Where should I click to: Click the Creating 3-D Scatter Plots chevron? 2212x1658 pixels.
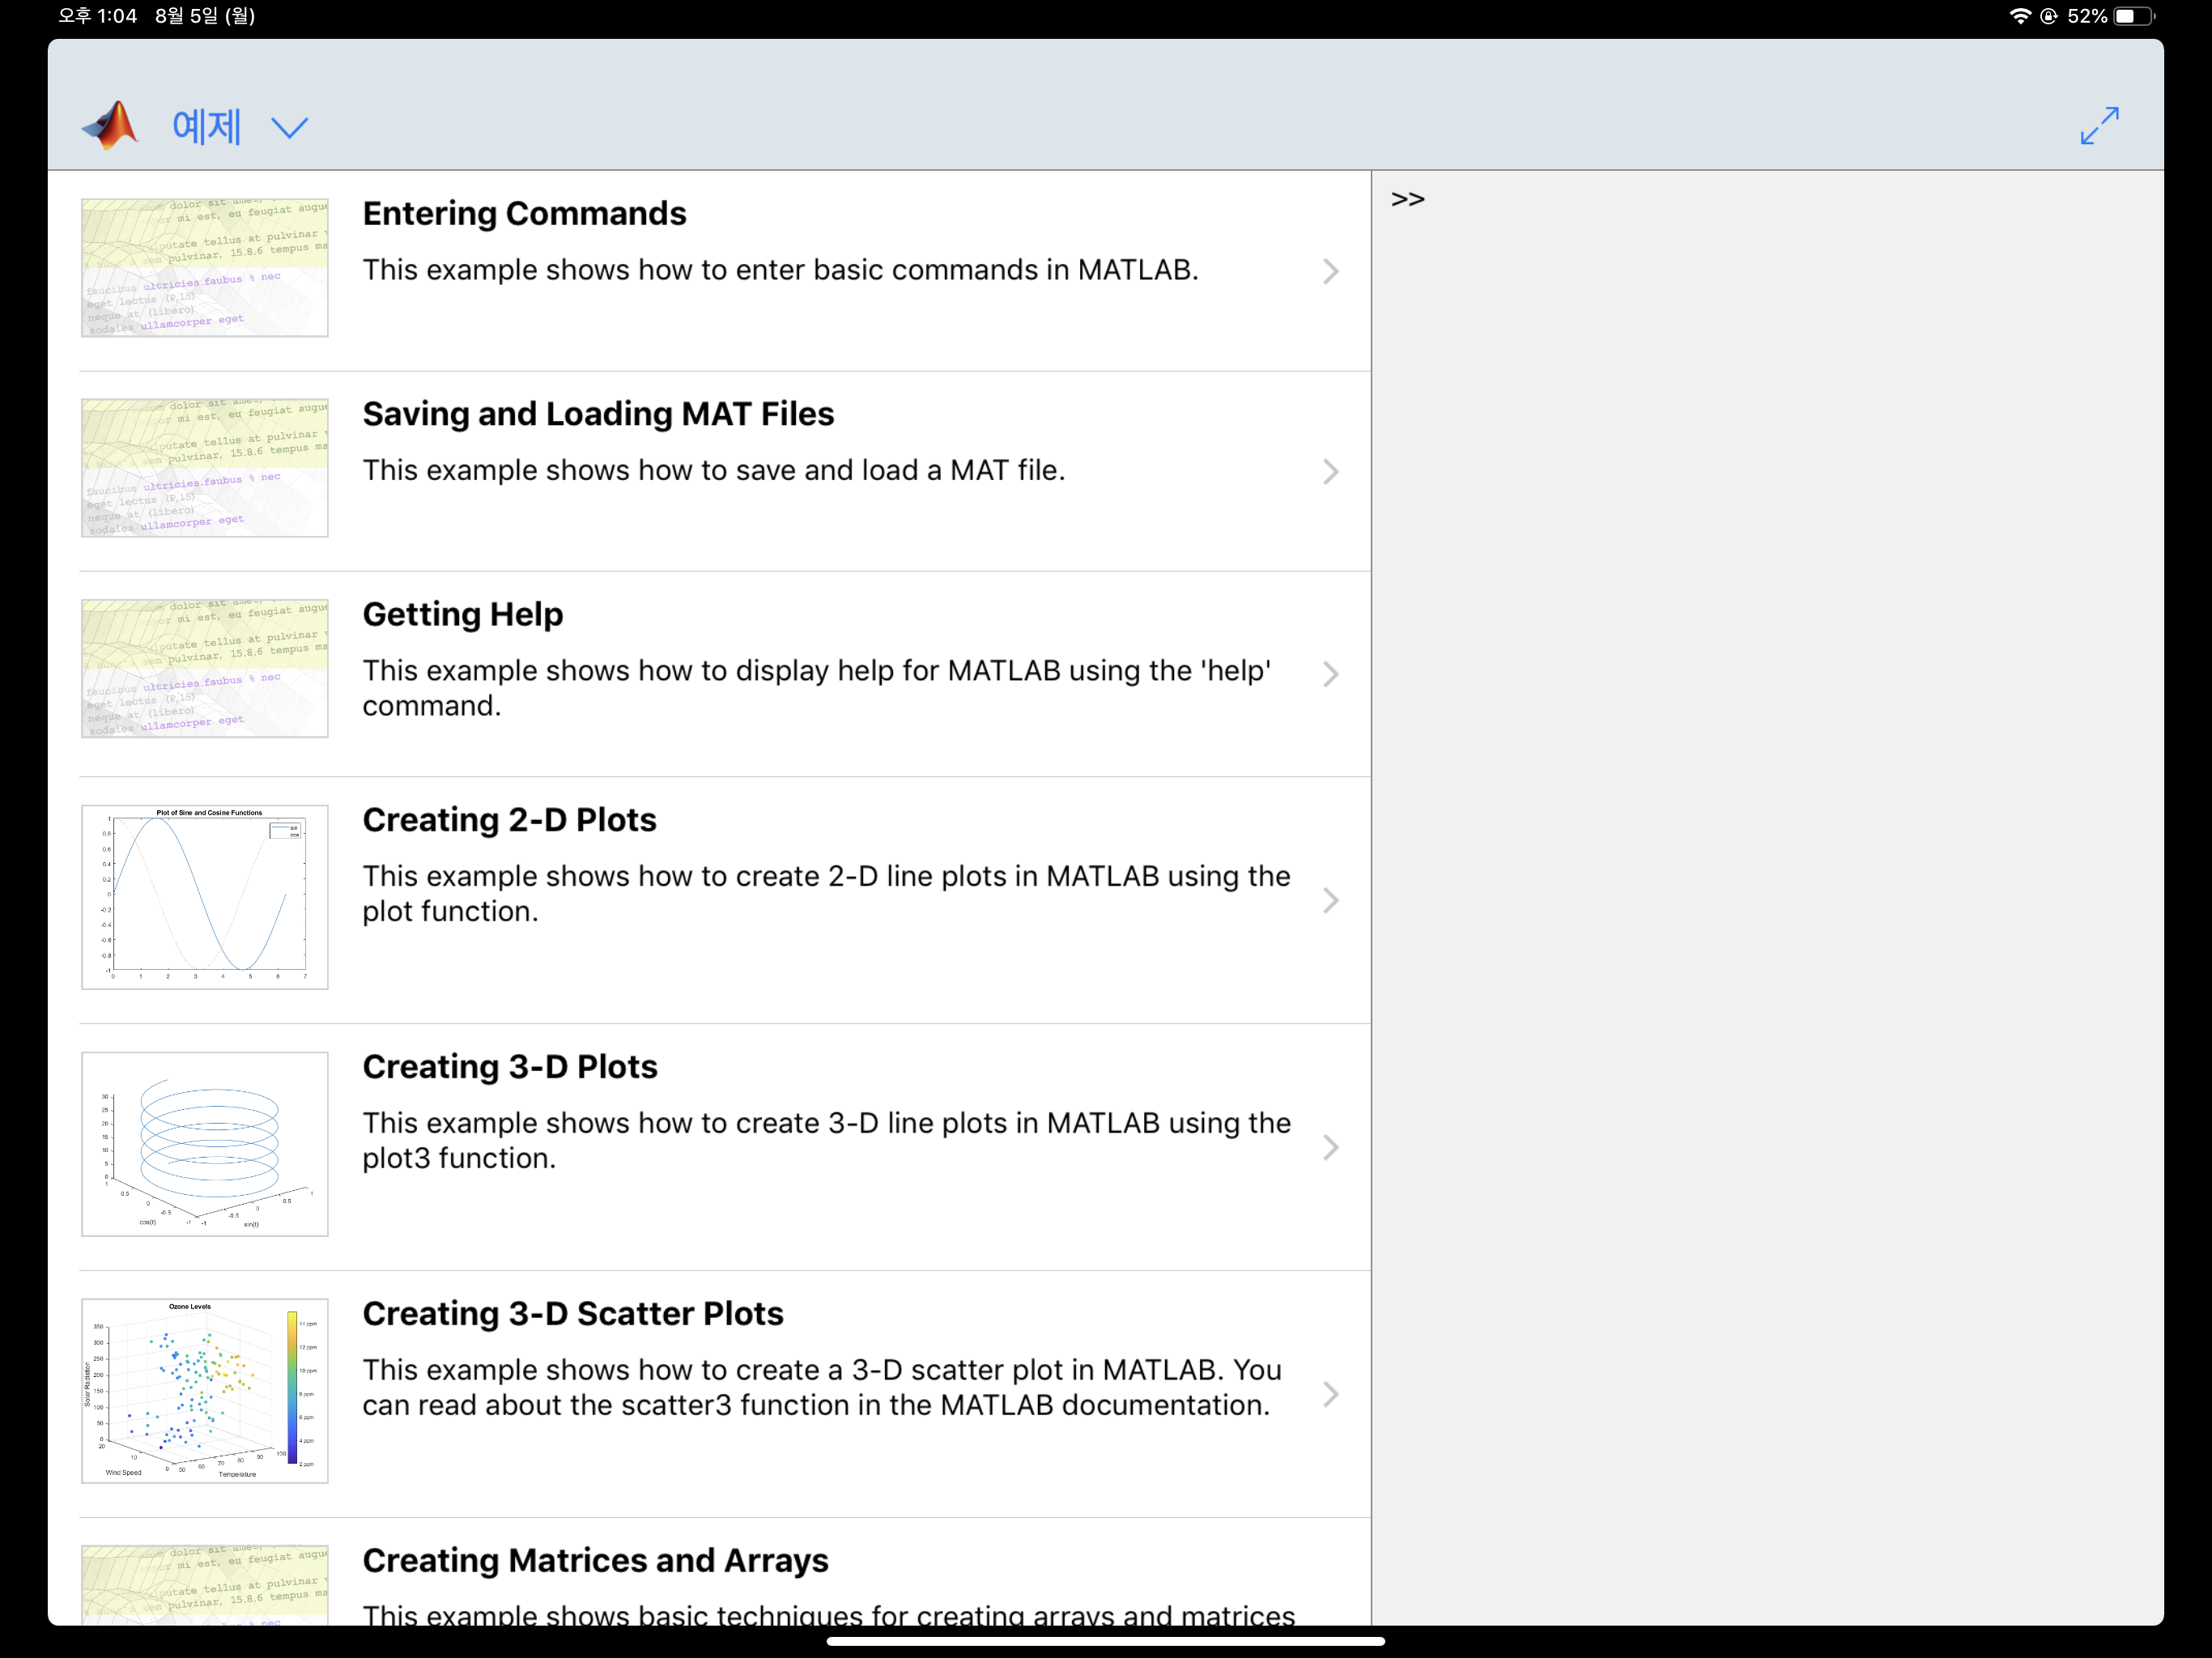point(1330,1394)
